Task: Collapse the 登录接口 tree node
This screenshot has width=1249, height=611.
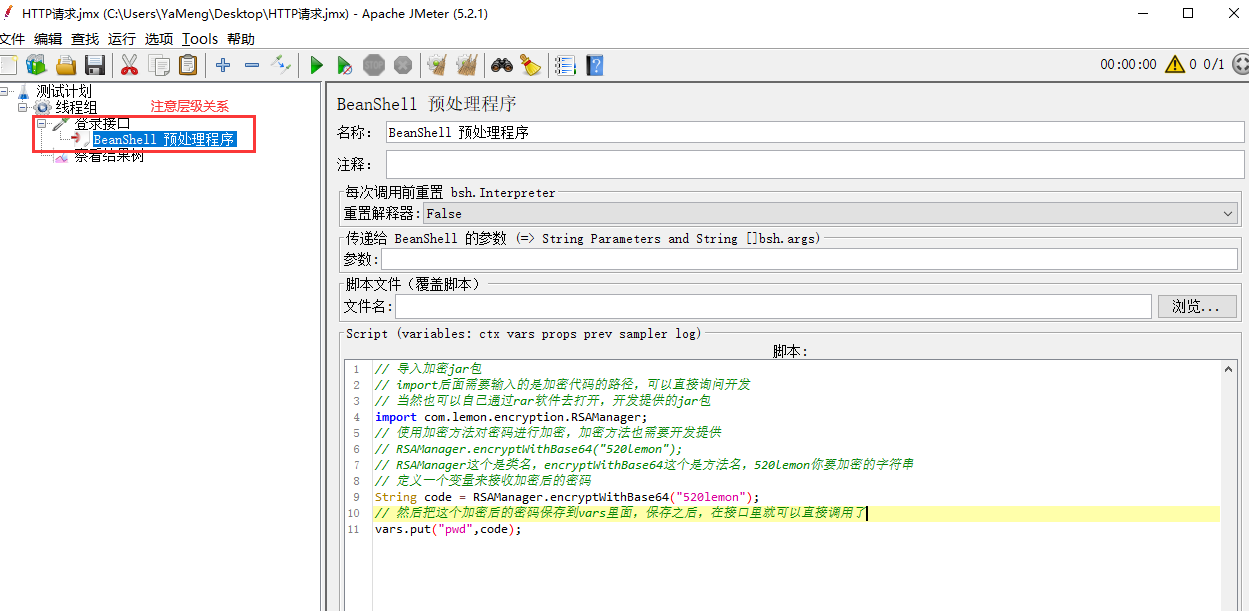Action: (x=42, y=124)
